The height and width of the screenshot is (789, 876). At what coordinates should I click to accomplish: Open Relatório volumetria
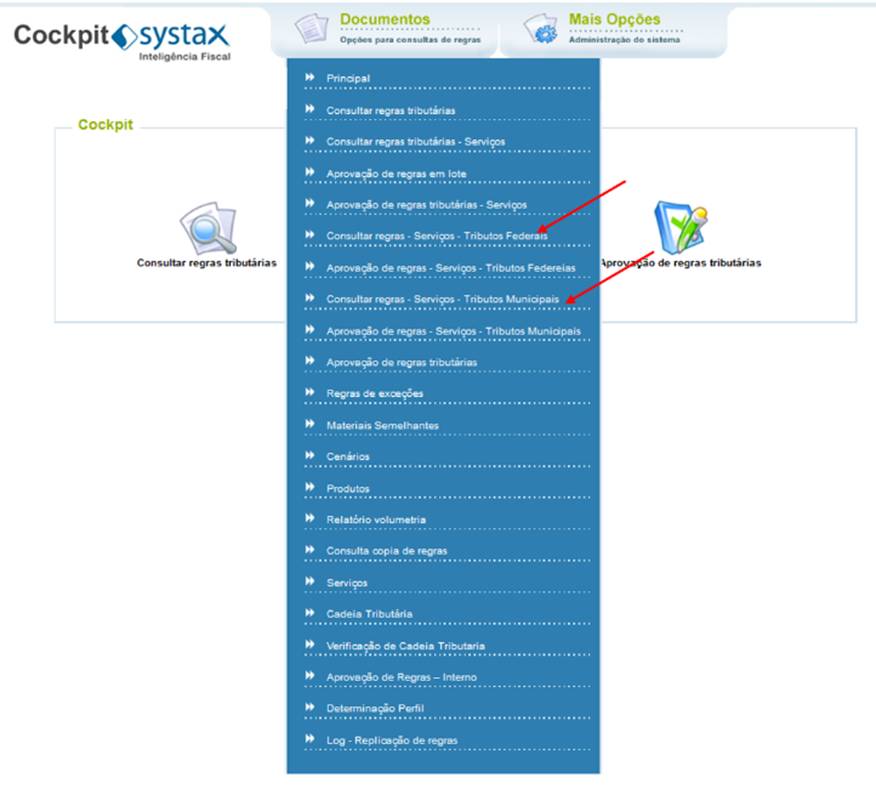coord(376,520)
